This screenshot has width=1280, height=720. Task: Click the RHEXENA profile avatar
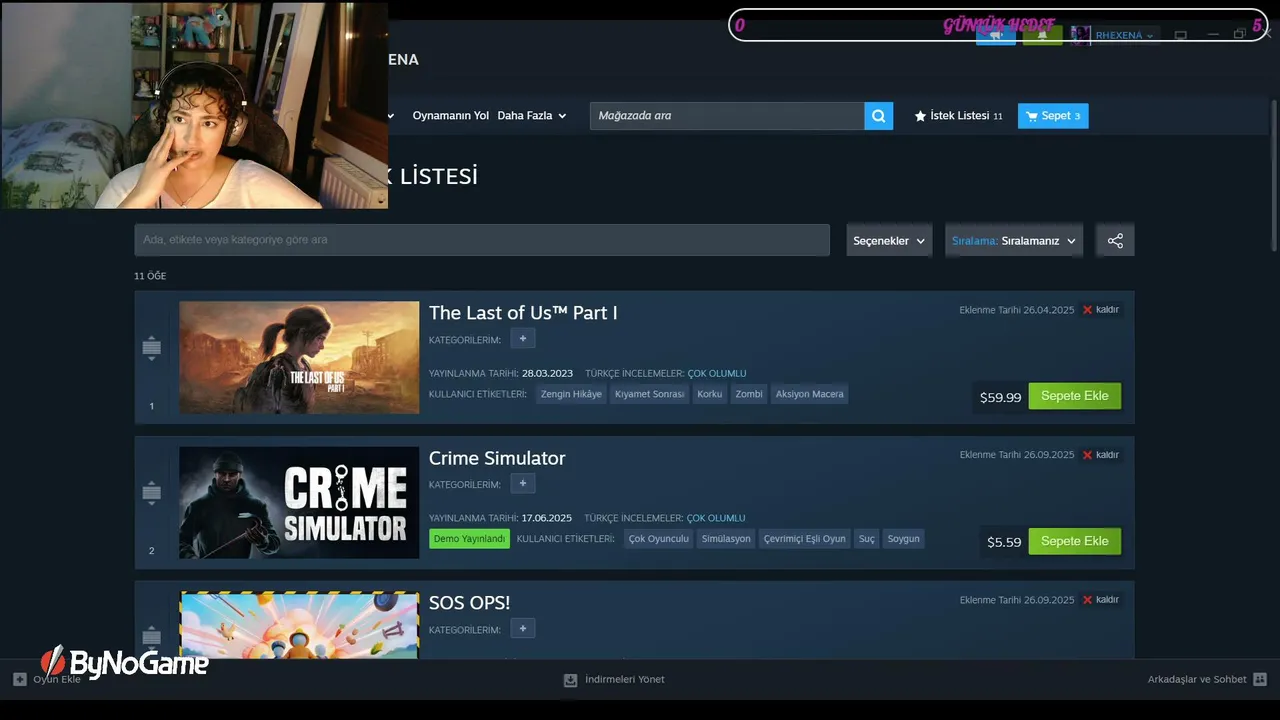point(1080,36)
